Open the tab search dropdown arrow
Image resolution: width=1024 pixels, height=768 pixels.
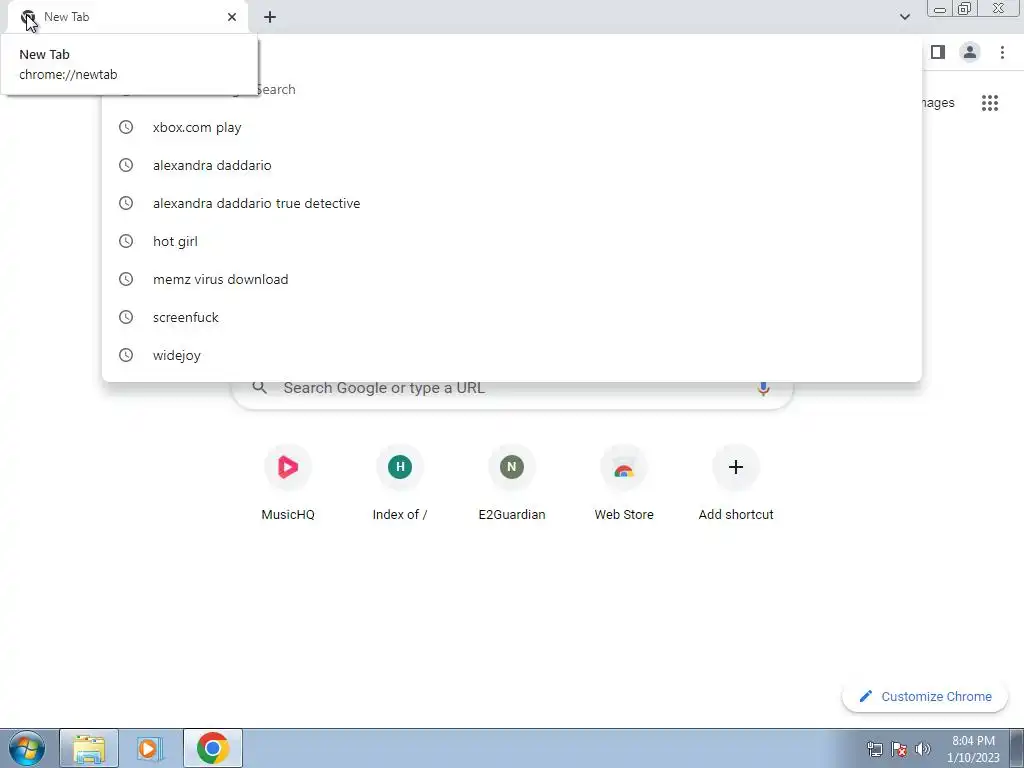click(x=904, y=17)
